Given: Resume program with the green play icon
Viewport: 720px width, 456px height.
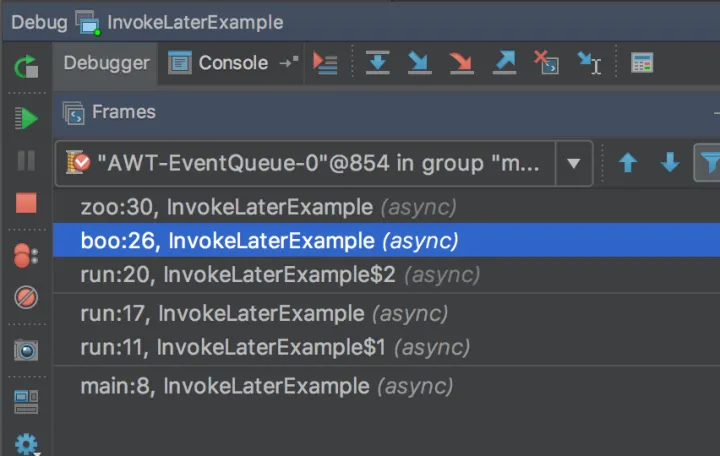Looking at the screenshot, I should click(25, 119).
